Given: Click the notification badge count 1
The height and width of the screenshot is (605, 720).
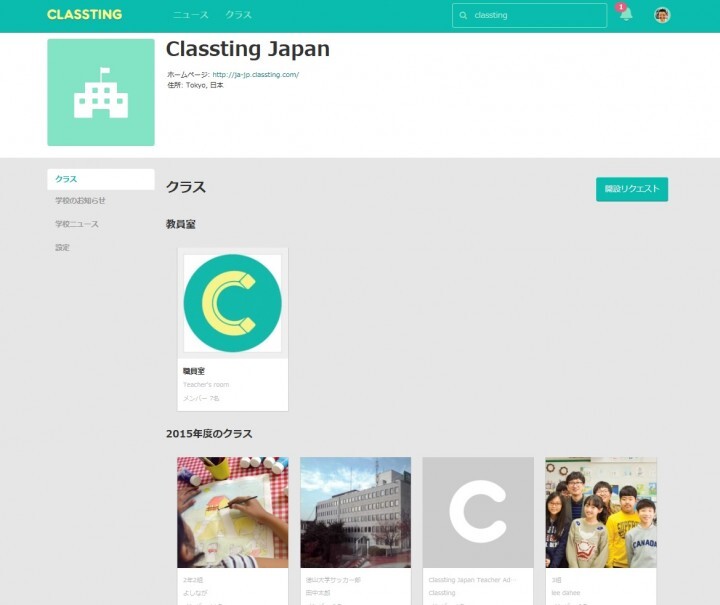Looking at the screenshot, I should [621, 7].
